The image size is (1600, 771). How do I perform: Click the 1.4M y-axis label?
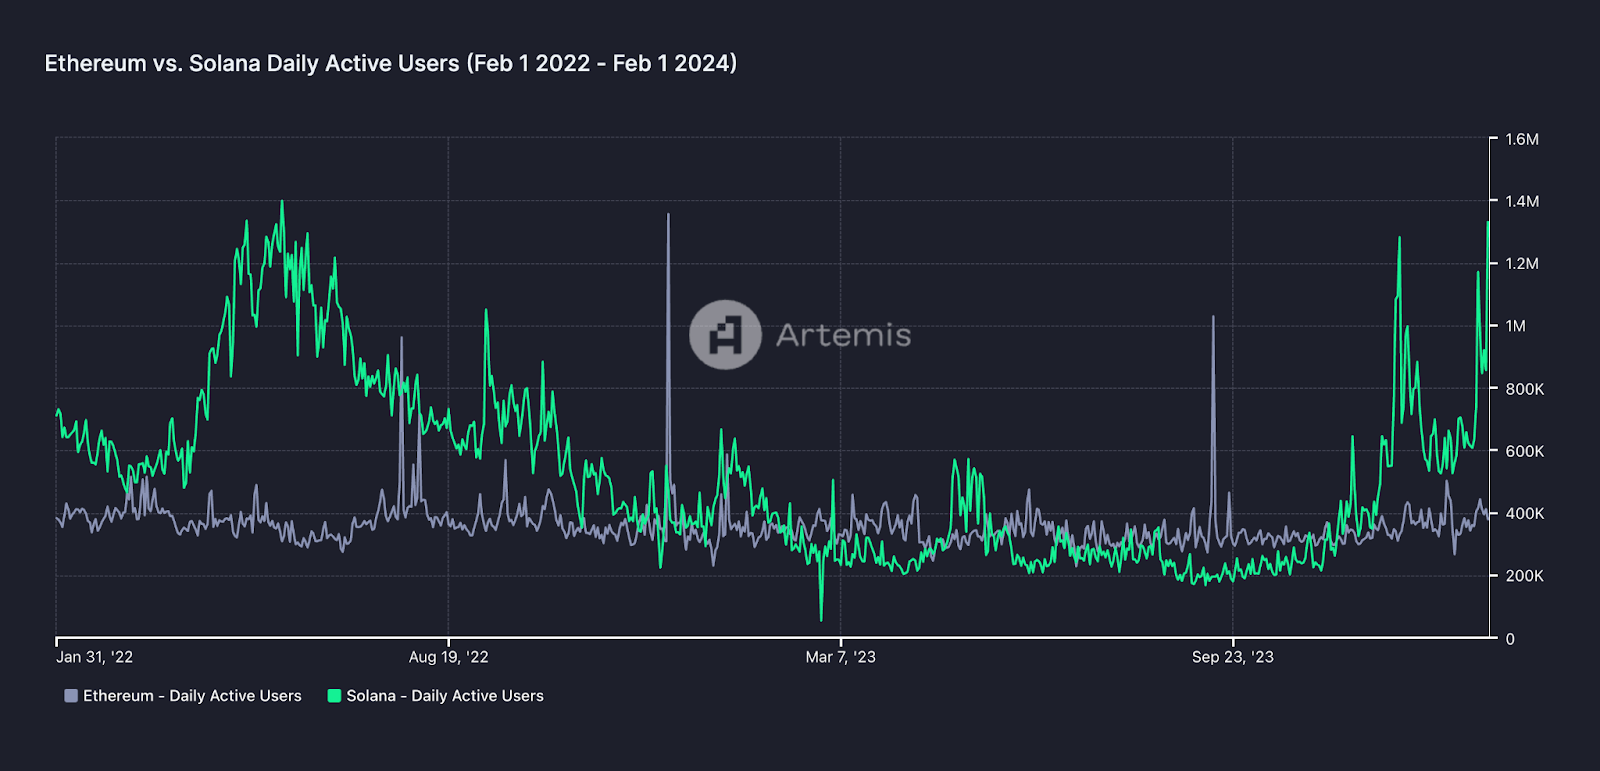1521,201
